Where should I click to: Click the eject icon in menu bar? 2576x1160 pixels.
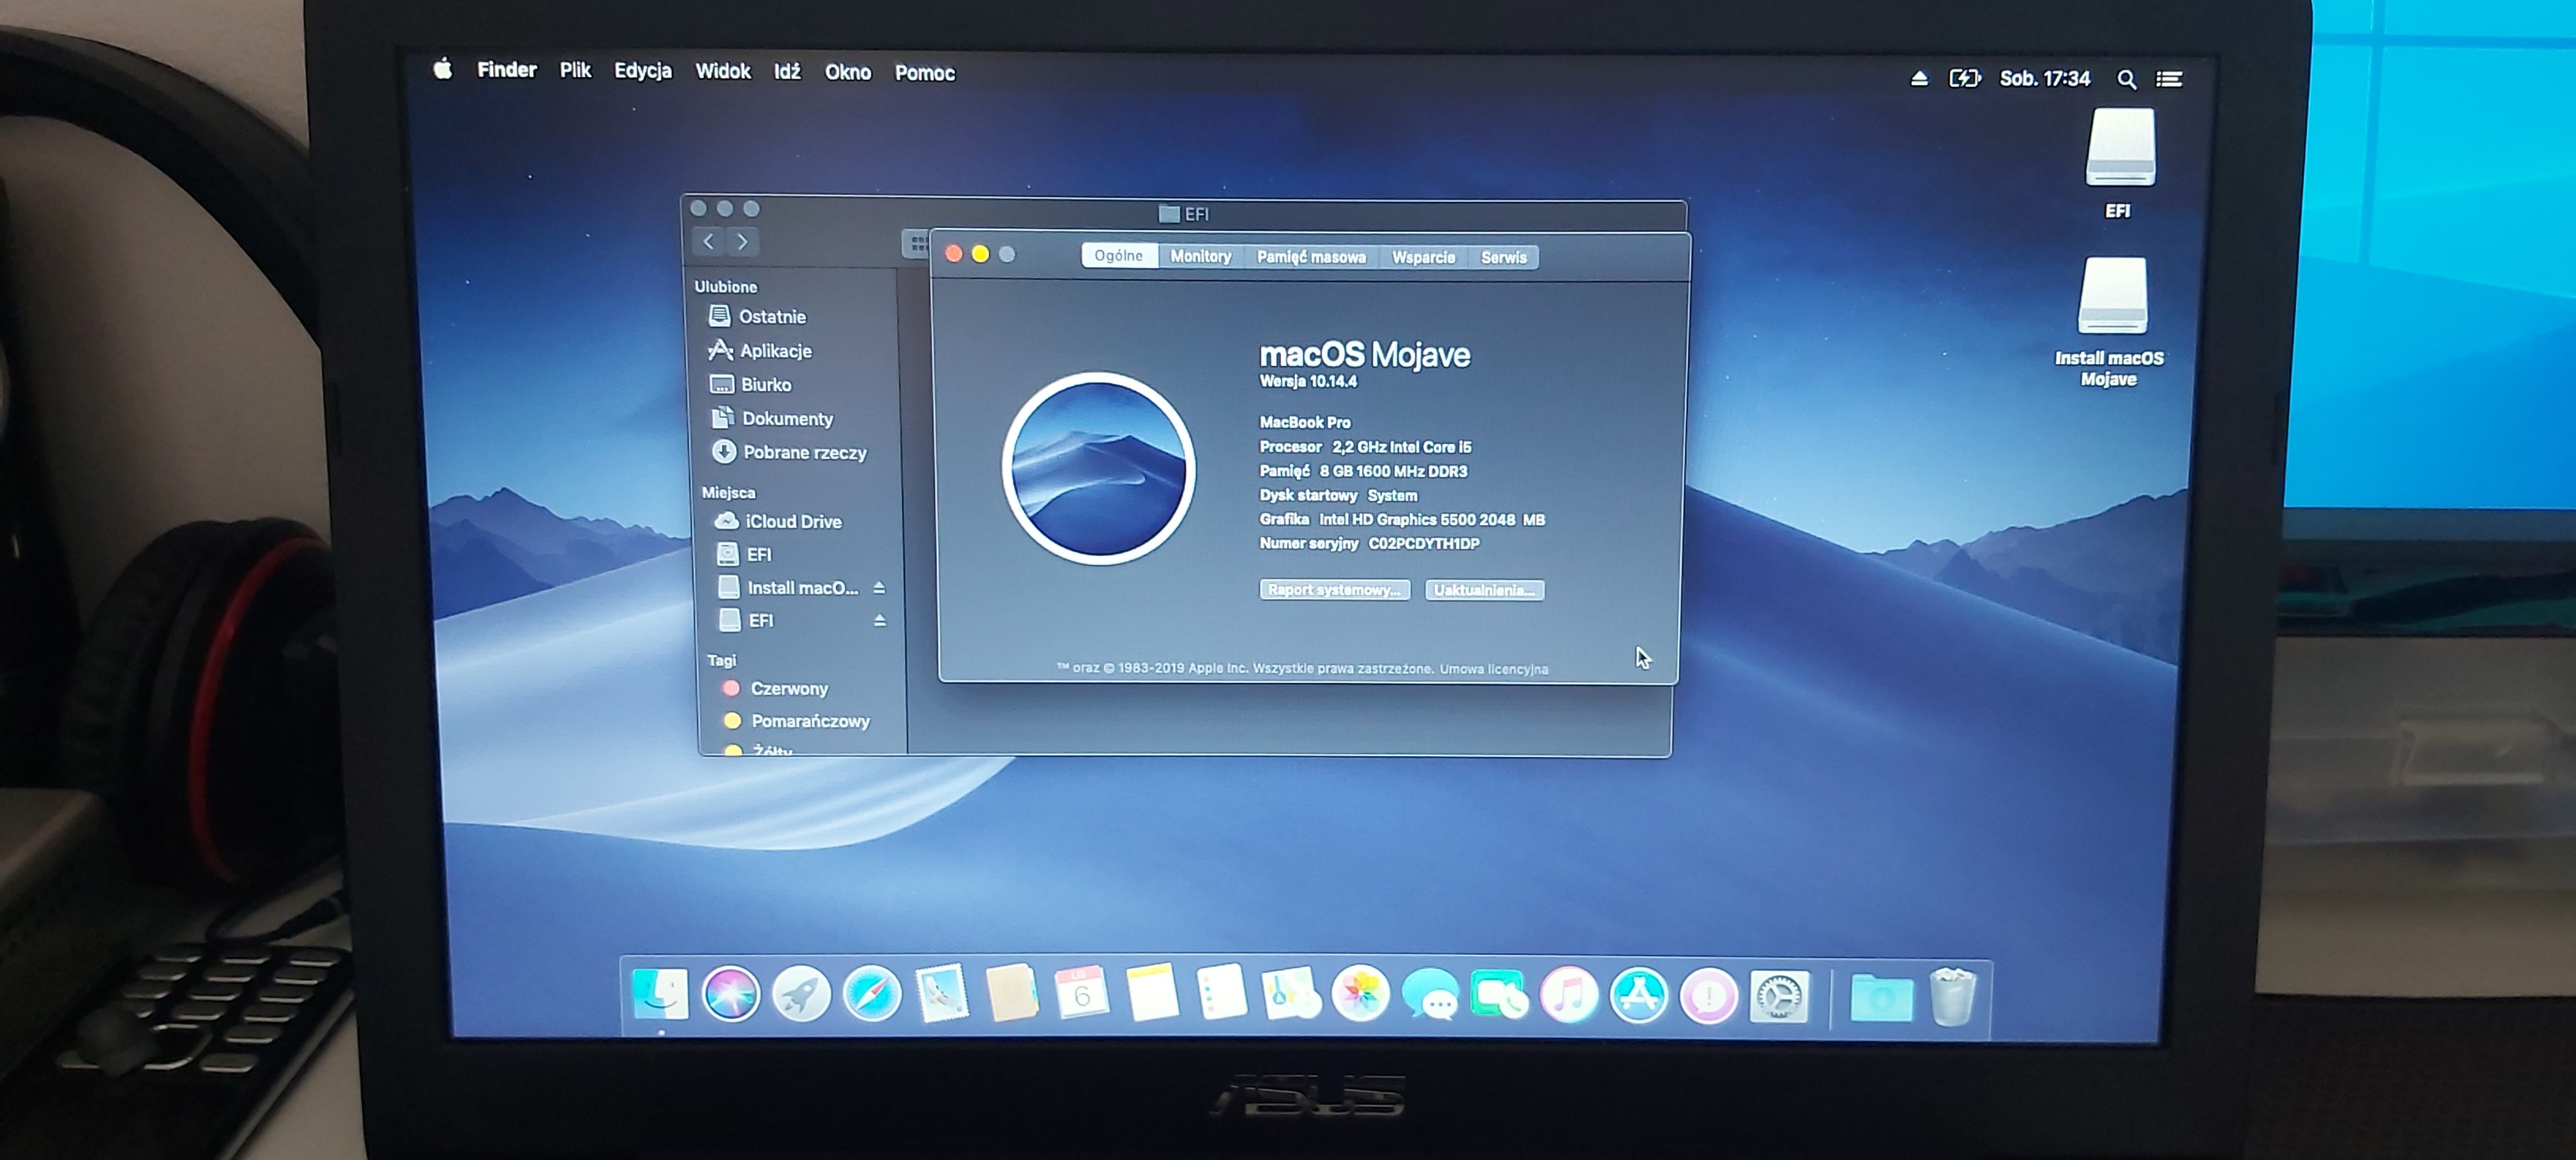pos(1919,78)
